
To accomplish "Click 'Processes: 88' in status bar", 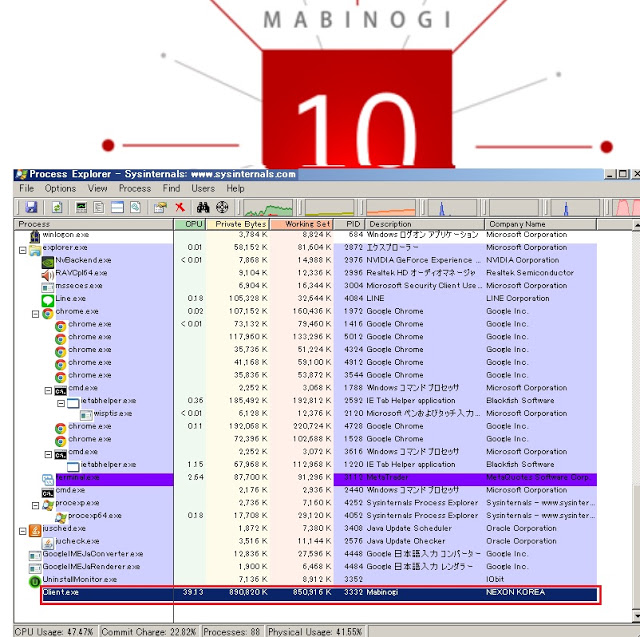I will click(x=232, y=632).
